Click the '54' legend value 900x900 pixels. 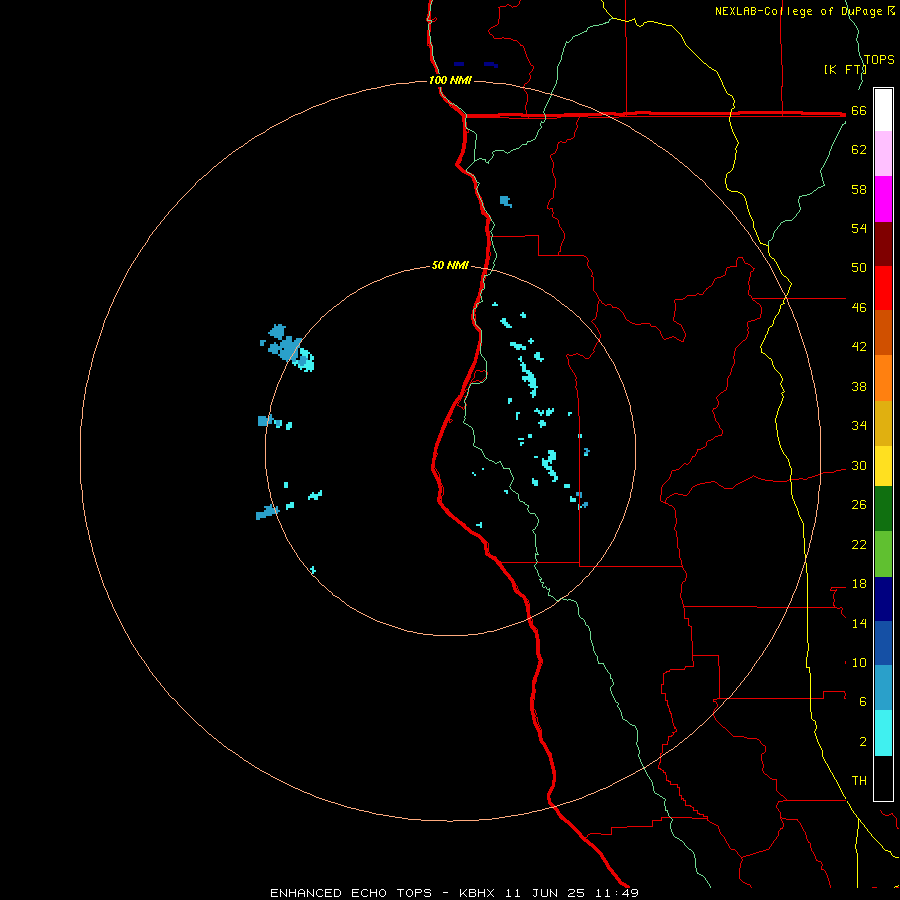click(859, 228)
